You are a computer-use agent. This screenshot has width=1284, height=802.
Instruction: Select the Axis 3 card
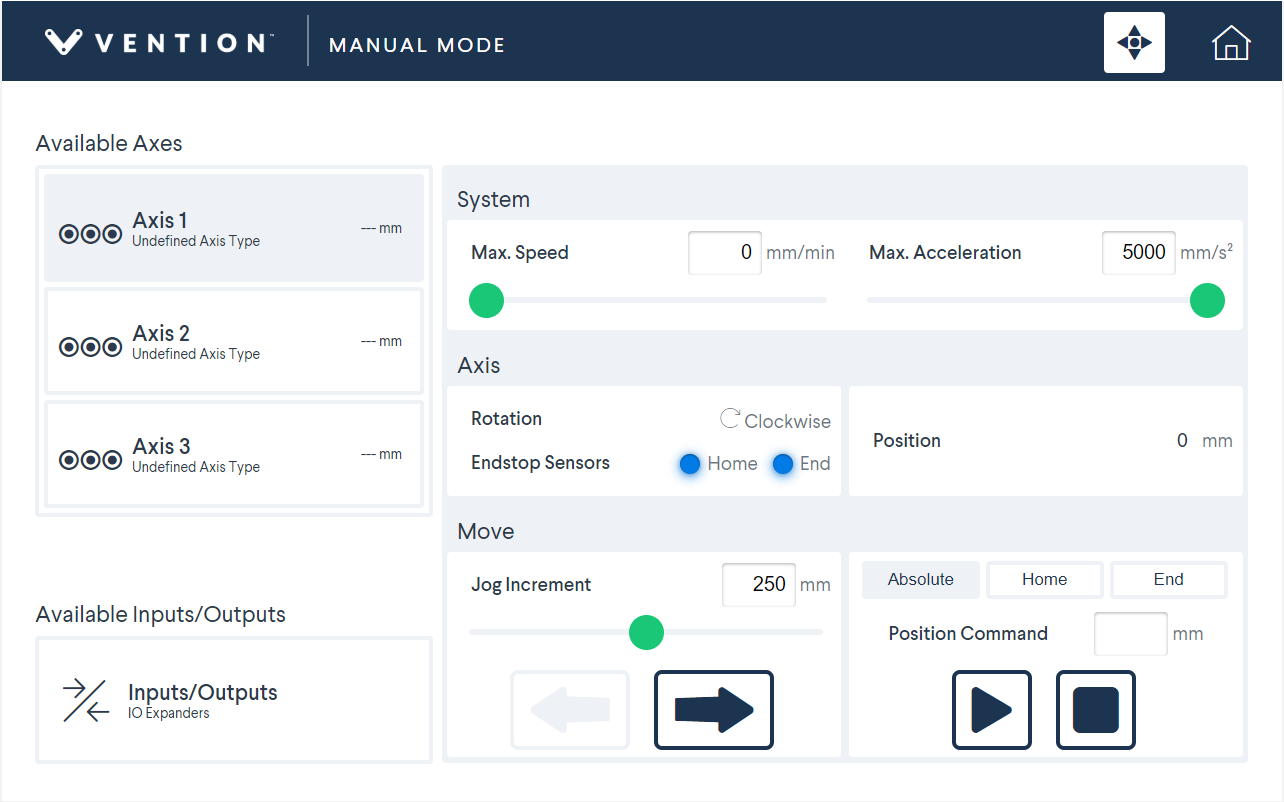(x=234, y=454)
